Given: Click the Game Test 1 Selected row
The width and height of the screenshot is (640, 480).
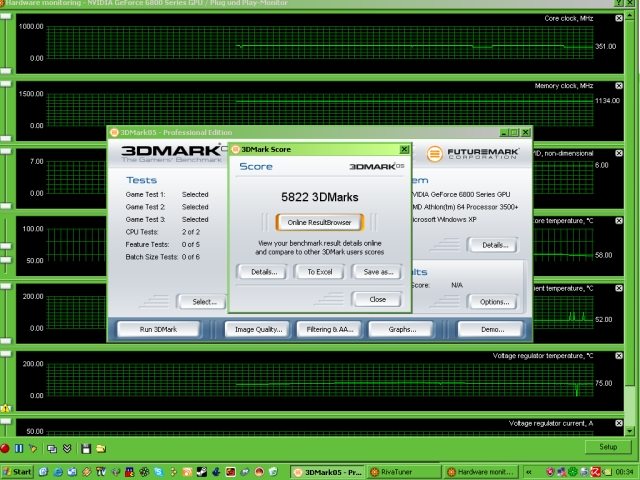Looking at the screenshot, I should [167, 195].
